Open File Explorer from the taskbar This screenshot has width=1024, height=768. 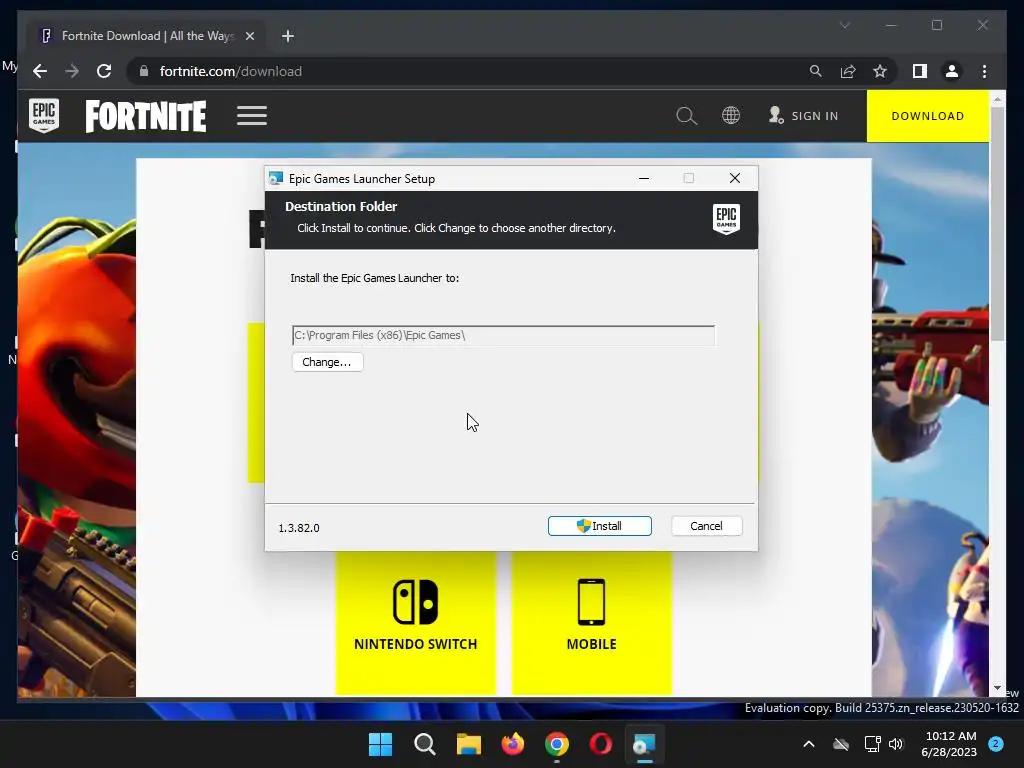pyautogui.click(x=468, y=744)
